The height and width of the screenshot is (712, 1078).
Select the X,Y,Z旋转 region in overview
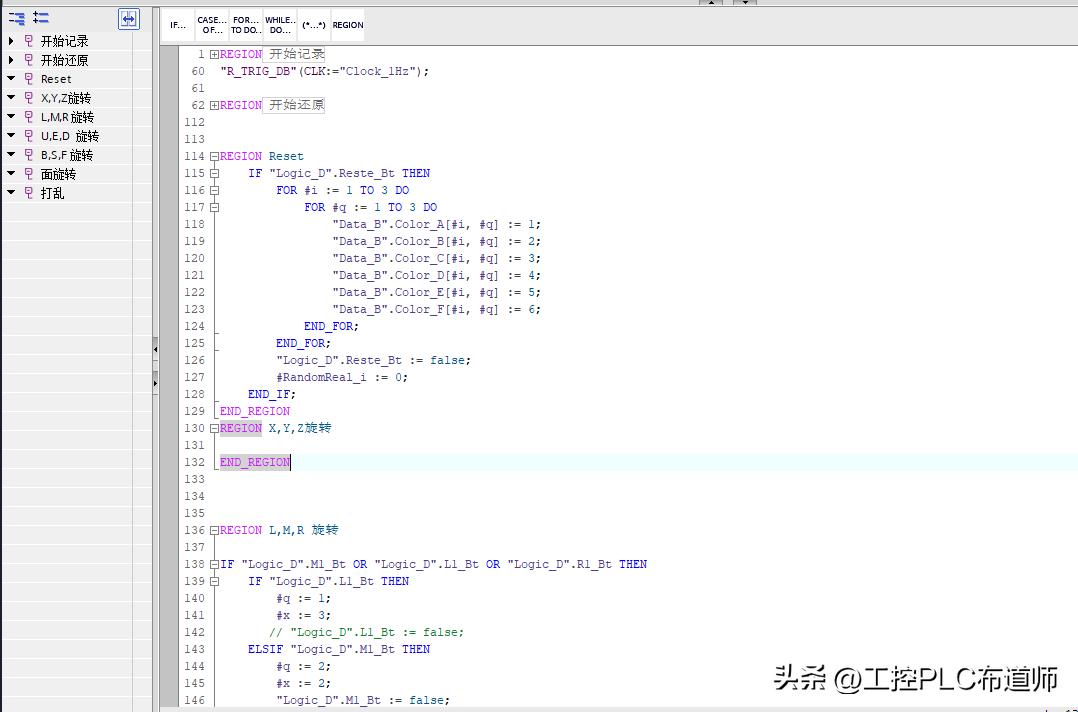point(65,98)
